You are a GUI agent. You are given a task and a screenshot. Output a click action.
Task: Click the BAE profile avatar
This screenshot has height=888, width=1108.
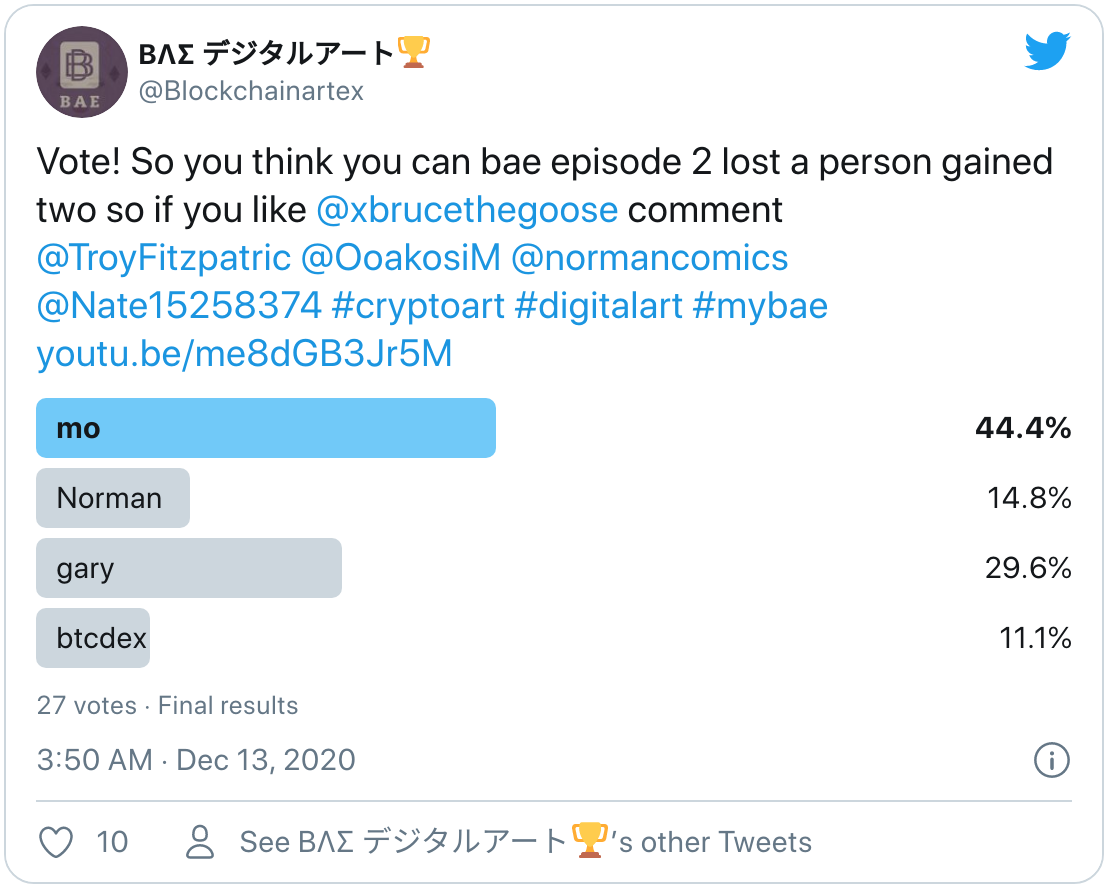point(82,72)
